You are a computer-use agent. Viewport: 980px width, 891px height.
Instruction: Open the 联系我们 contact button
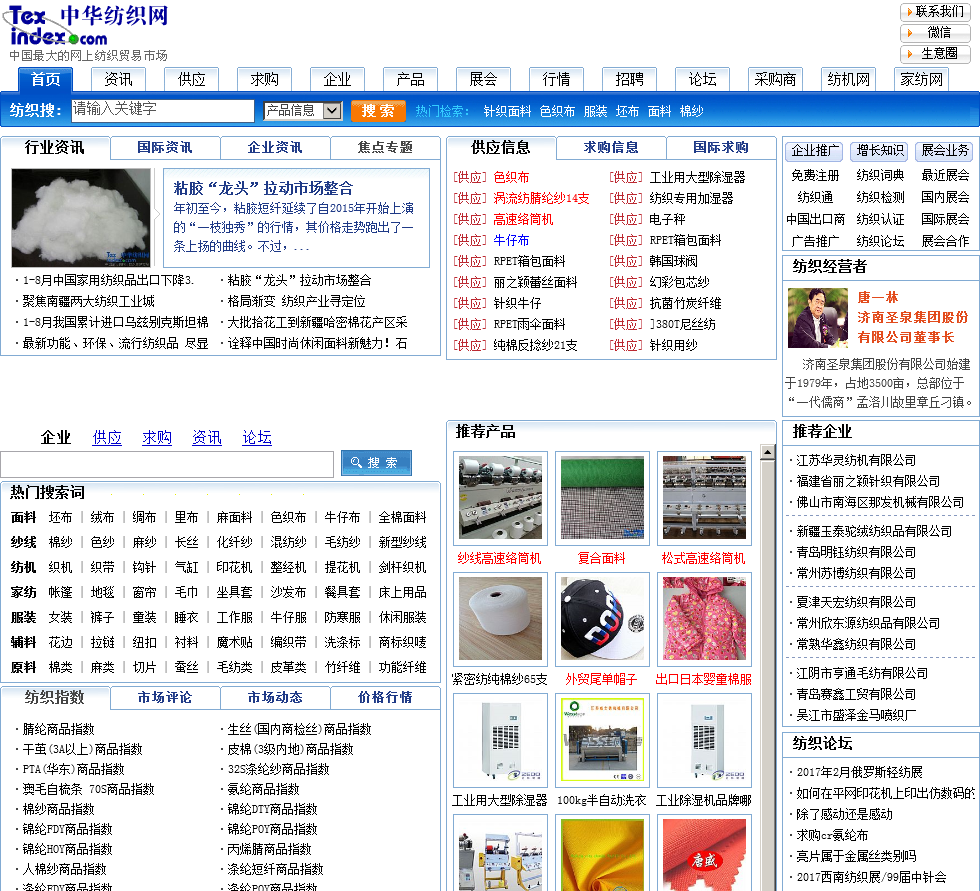tap(936, 11)
